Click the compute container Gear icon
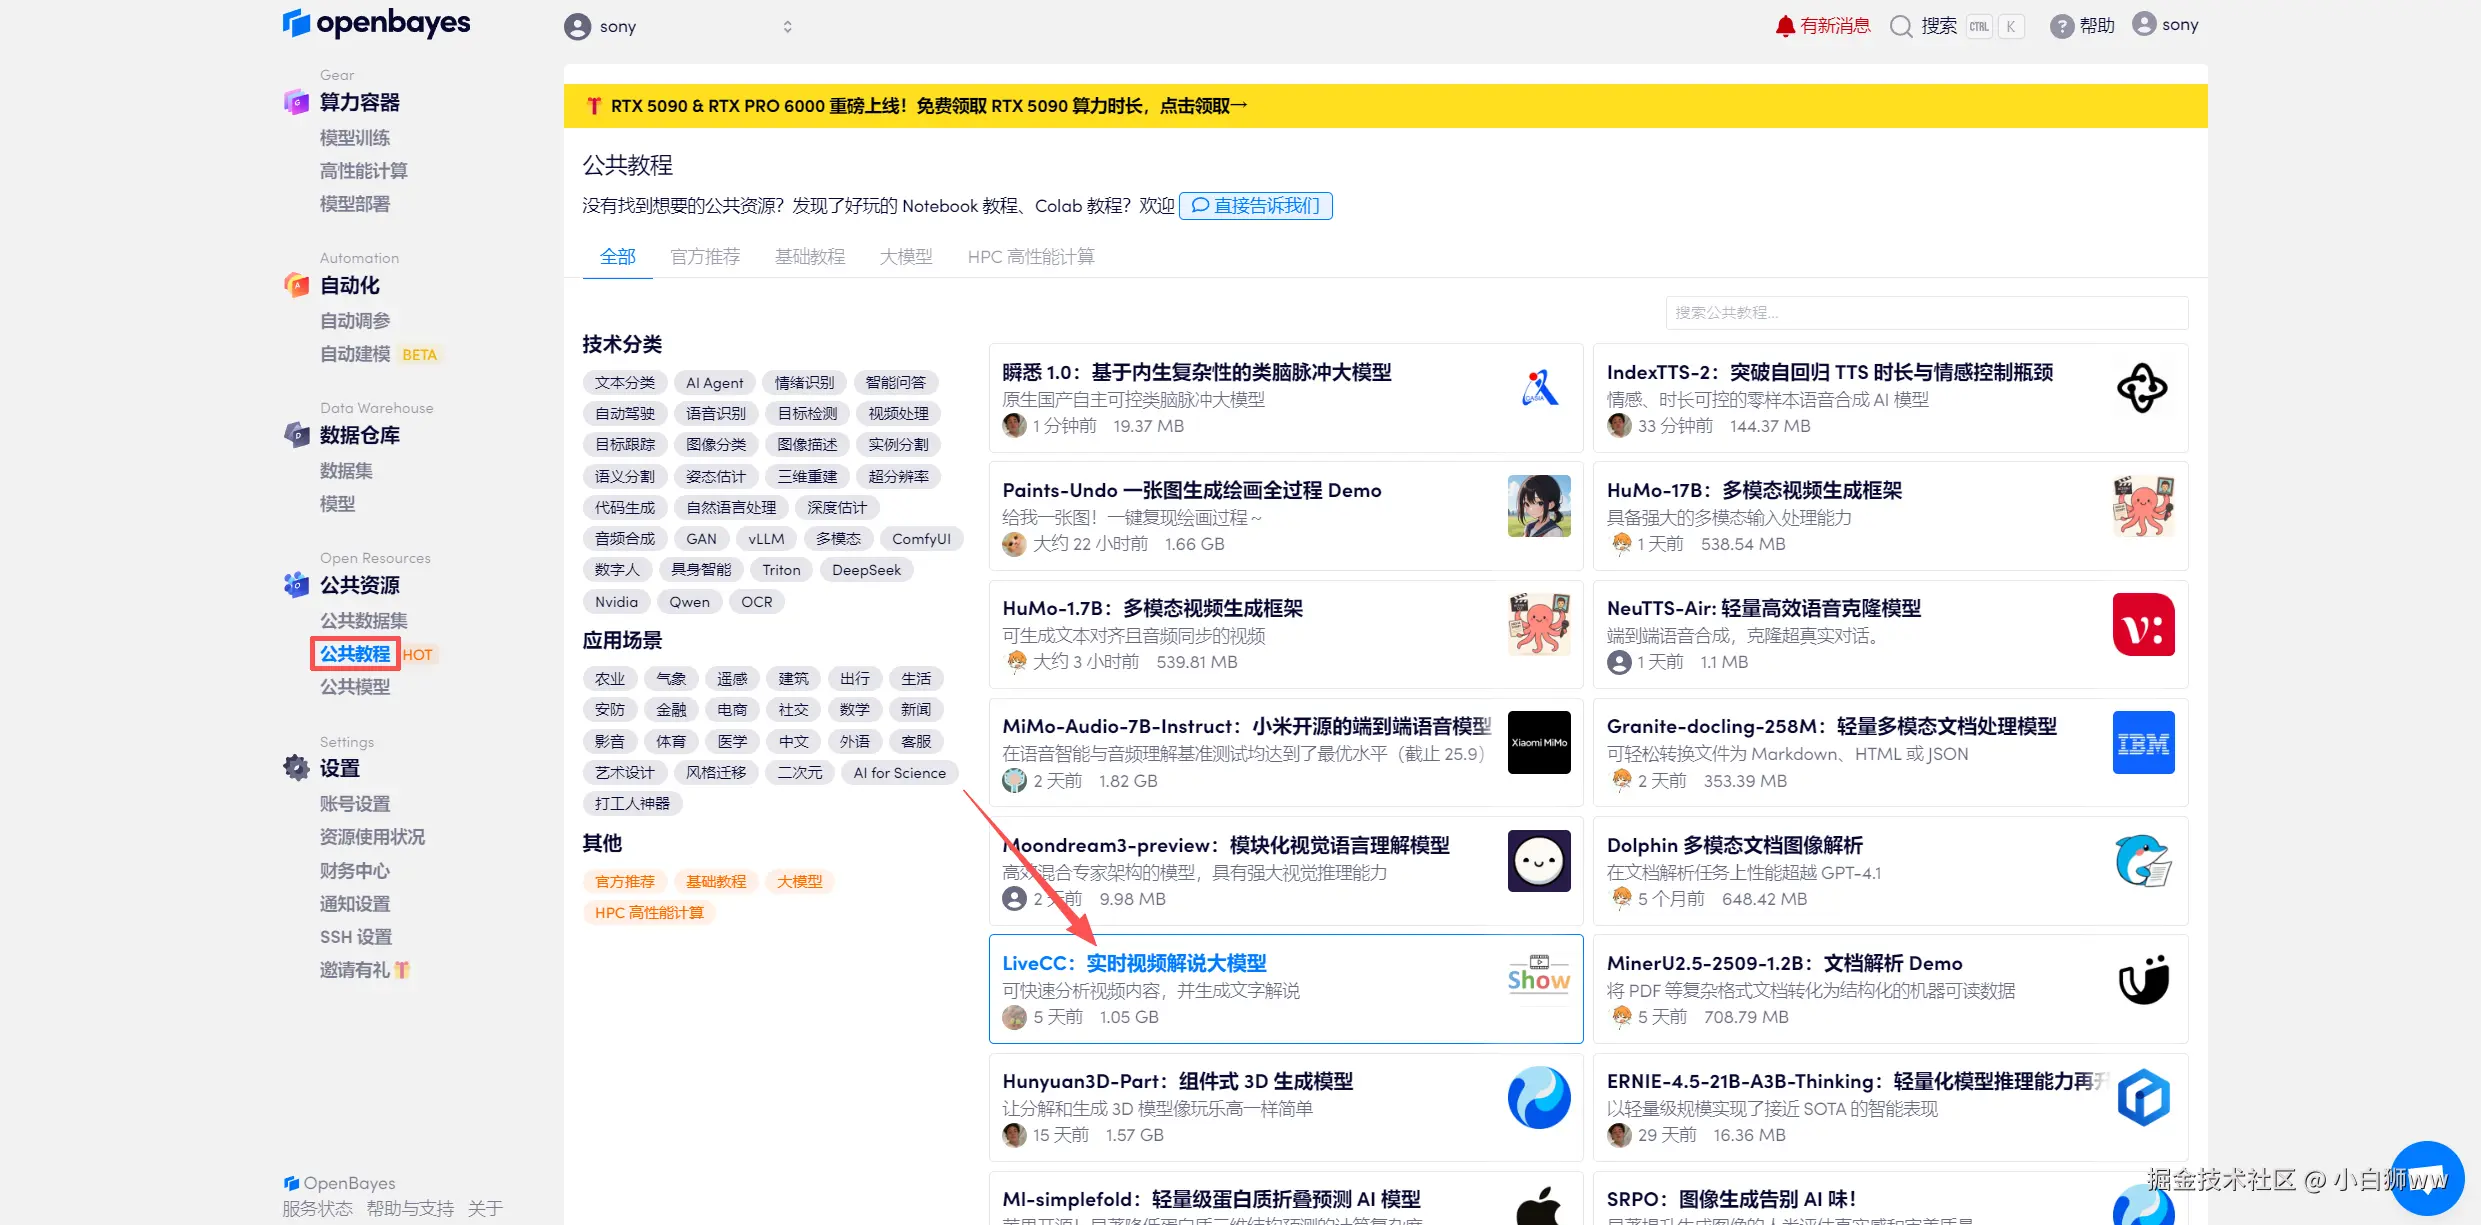This screenshot has height=1225, width=2481. coord(296,102)
